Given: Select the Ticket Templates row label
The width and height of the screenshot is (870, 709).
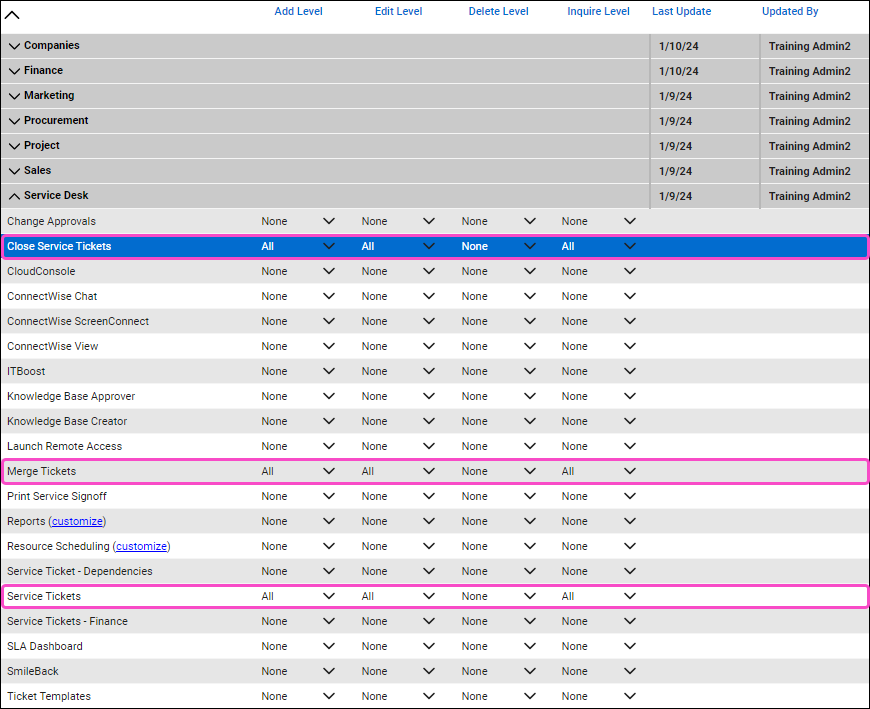Looking at the screenshot, I should [49, 696].
